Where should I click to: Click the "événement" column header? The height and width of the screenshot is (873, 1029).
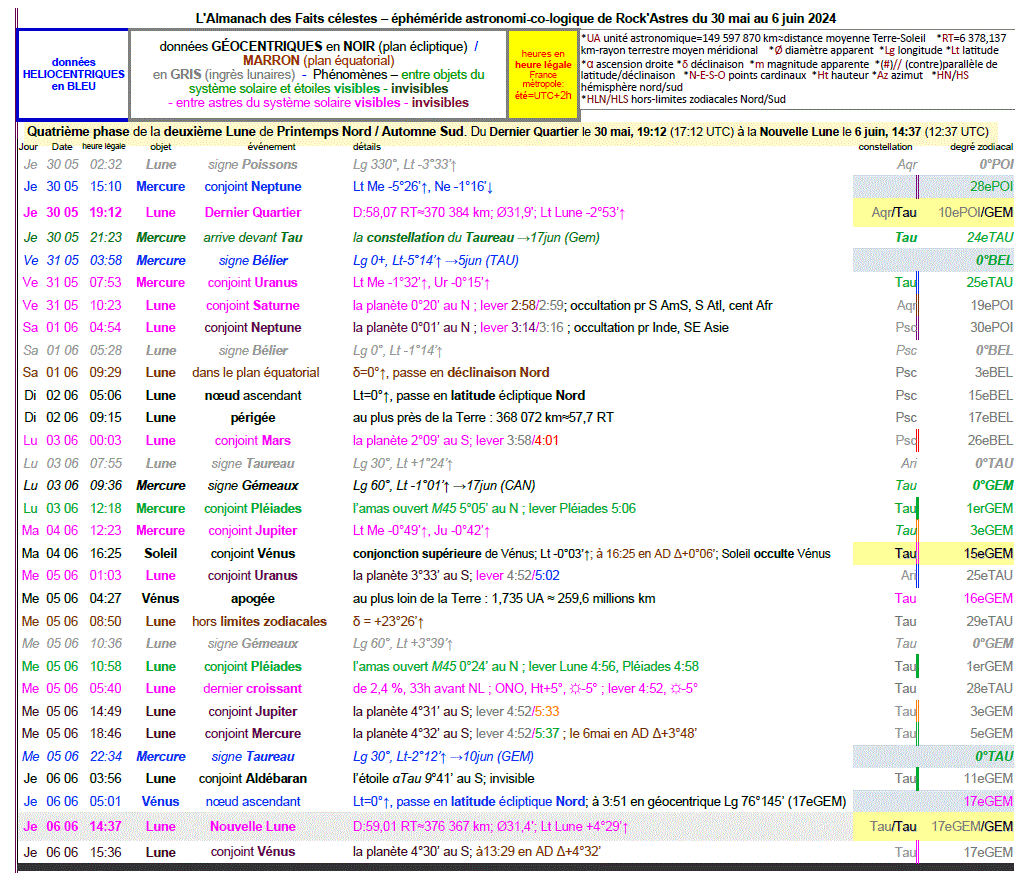pos(272,146)
